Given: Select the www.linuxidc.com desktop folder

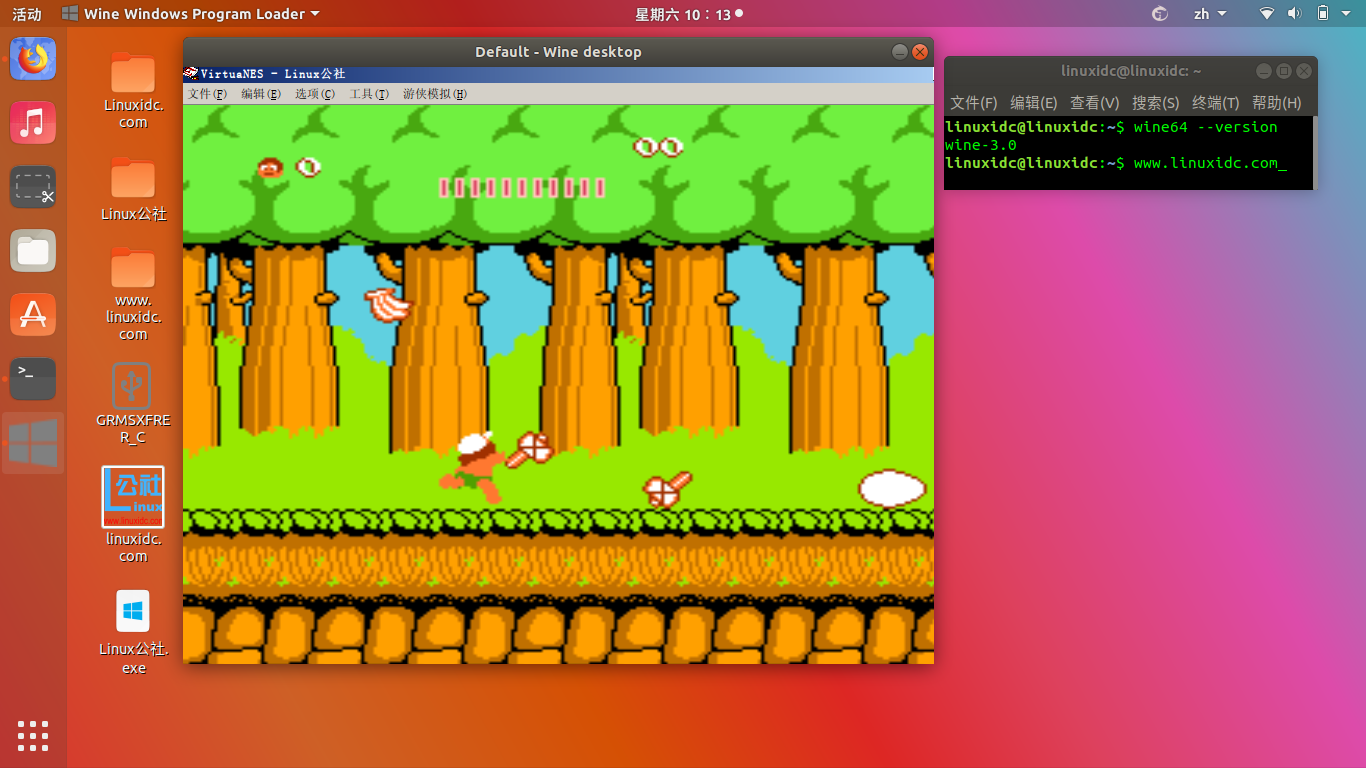Looking at the screenshot, I should 133,294.
